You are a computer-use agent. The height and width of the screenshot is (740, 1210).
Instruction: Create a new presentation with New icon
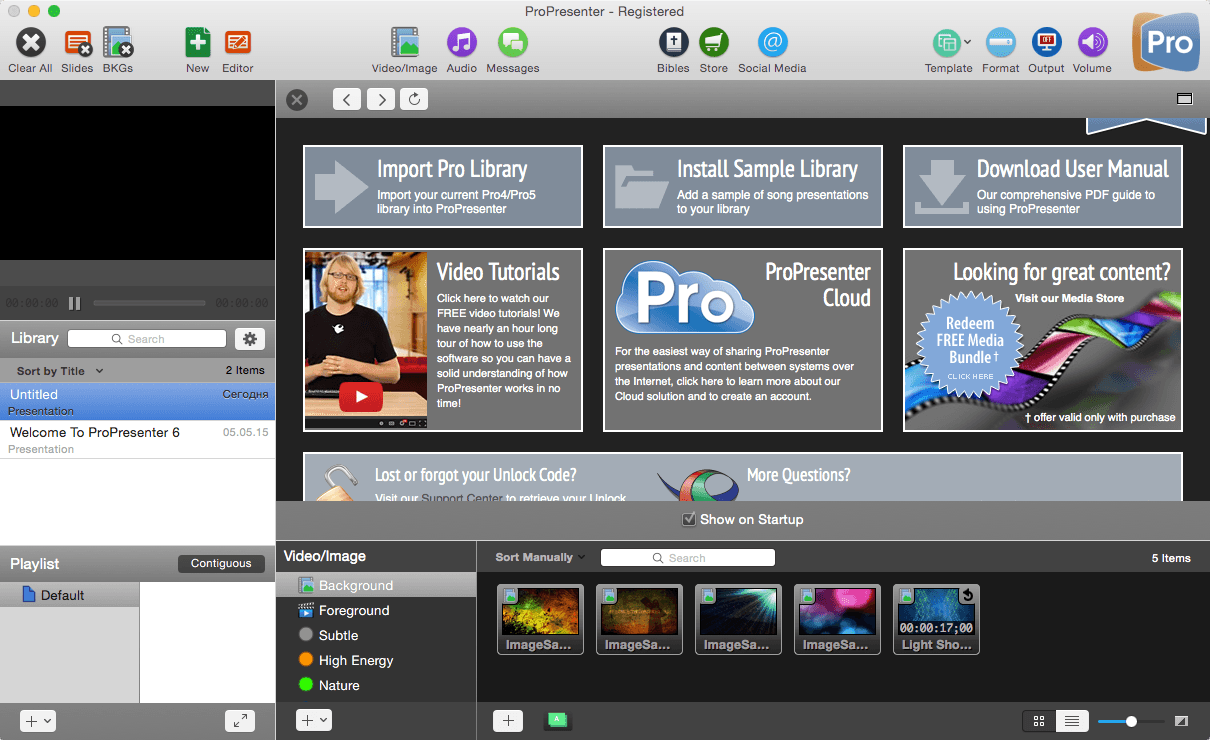click(198, 43)
